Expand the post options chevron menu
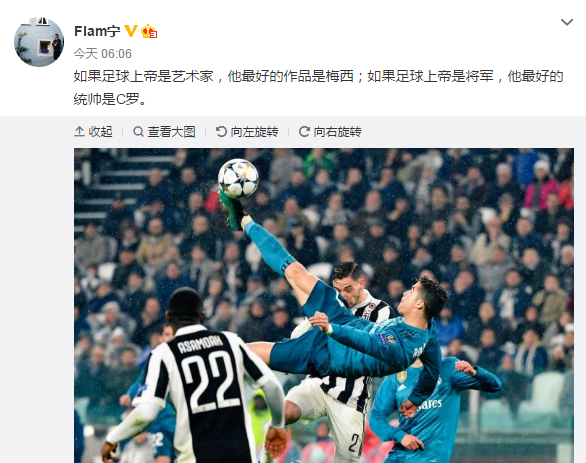Screen dimensions: 586x463 point(567,22)
